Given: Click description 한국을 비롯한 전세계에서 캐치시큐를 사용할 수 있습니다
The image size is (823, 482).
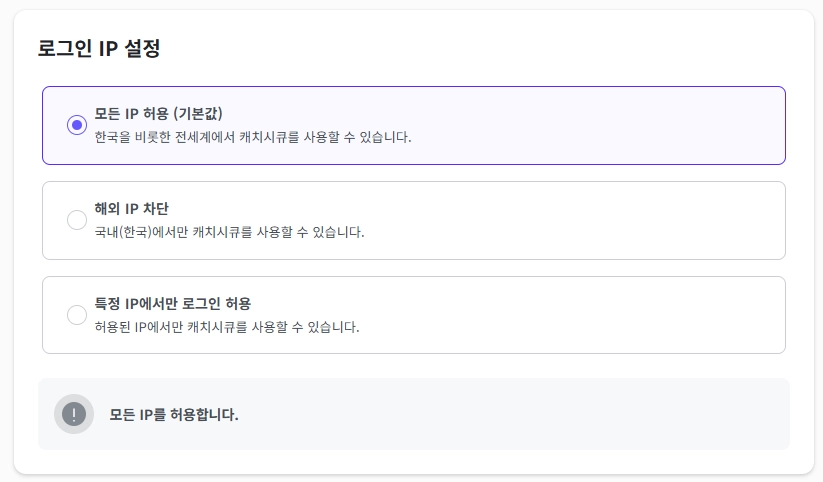Looking at the screenshot, I should pyautogui.click(x=252, y=137).
